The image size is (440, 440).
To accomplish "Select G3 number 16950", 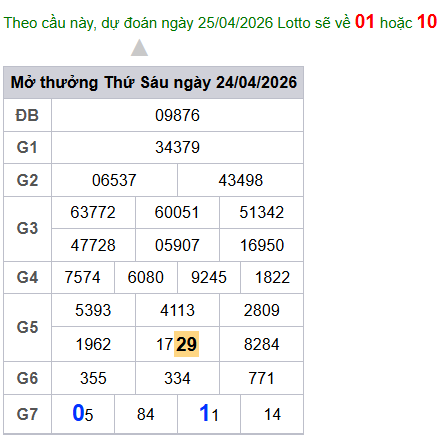I will click(262, 245).
